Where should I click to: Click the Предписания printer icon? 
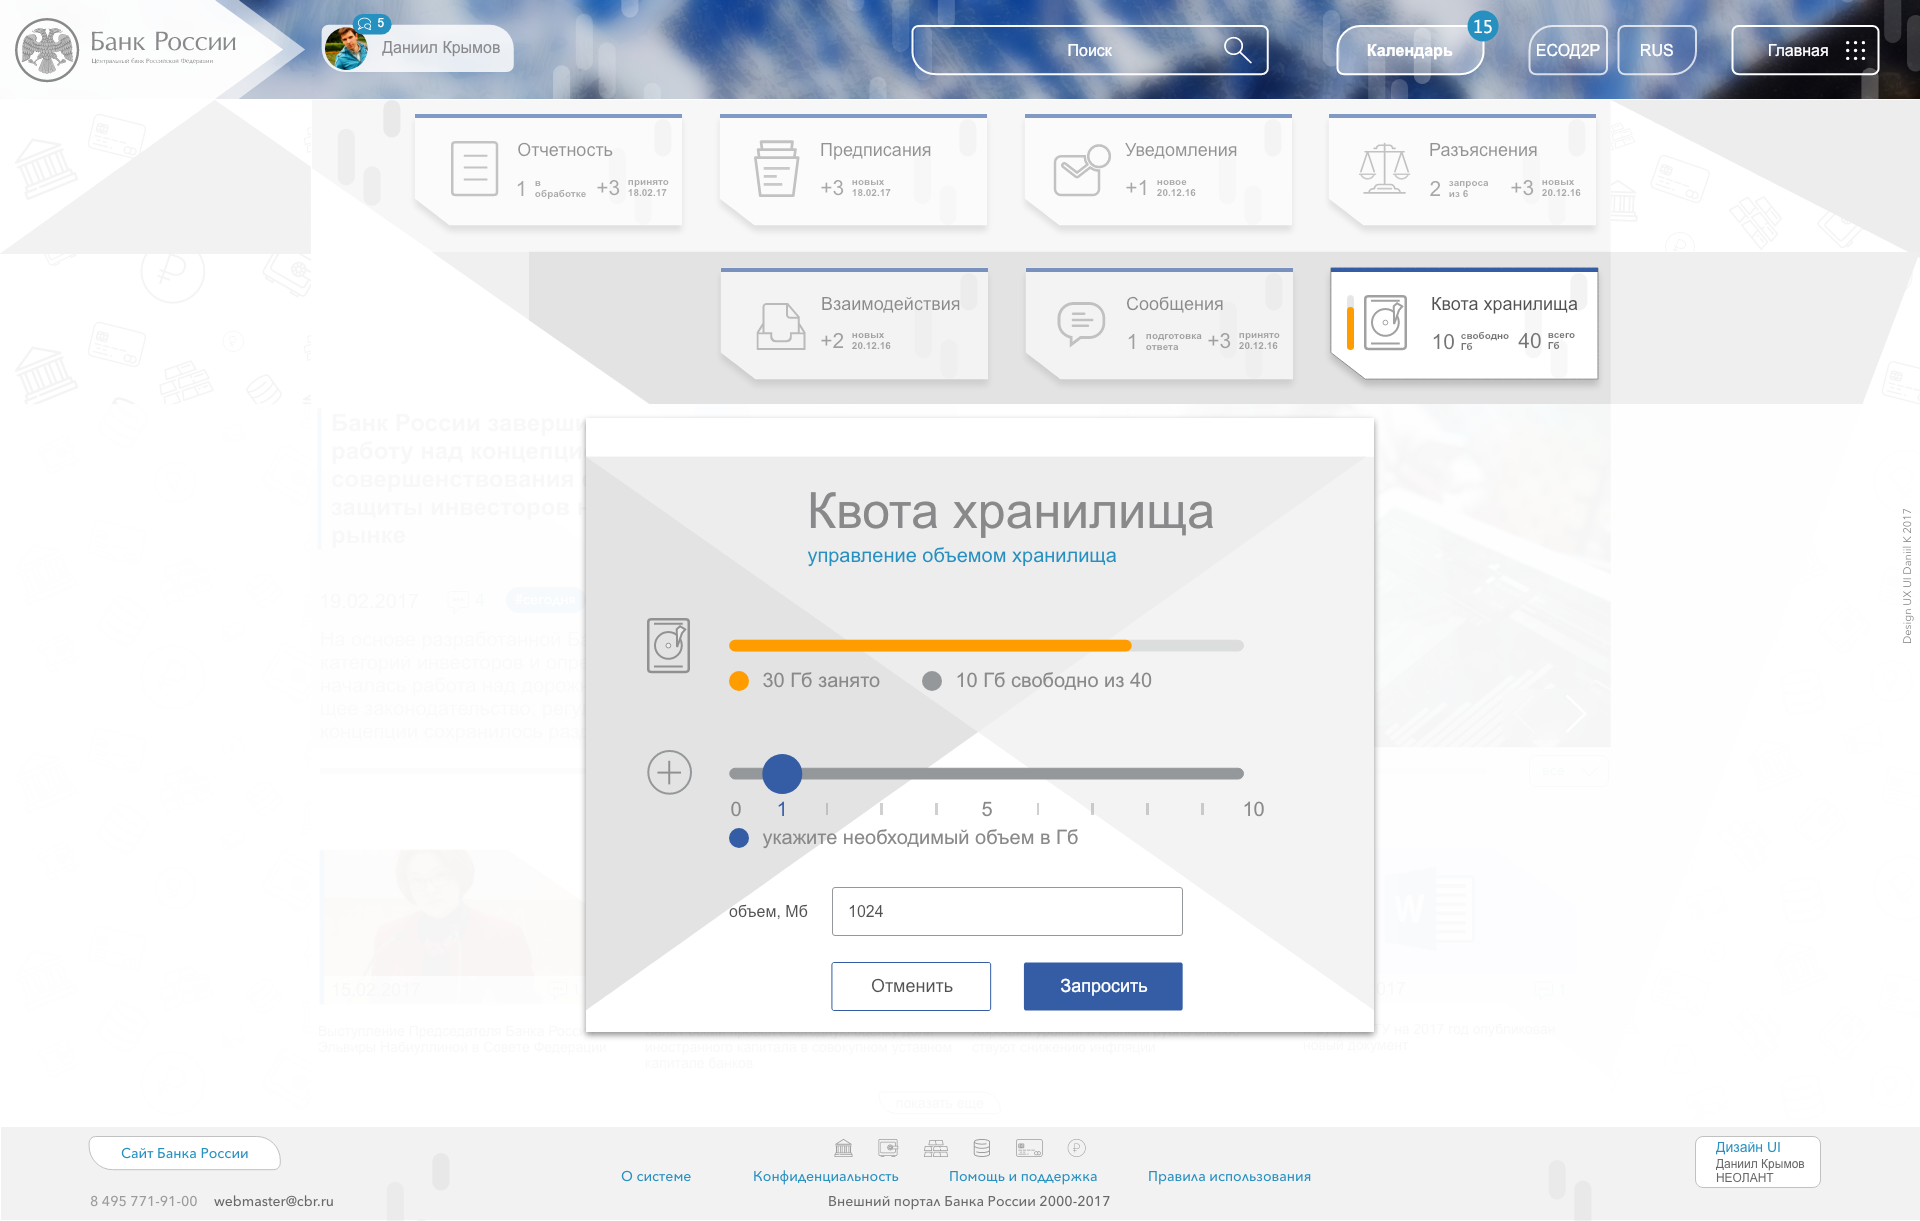(x=777, y=168)
